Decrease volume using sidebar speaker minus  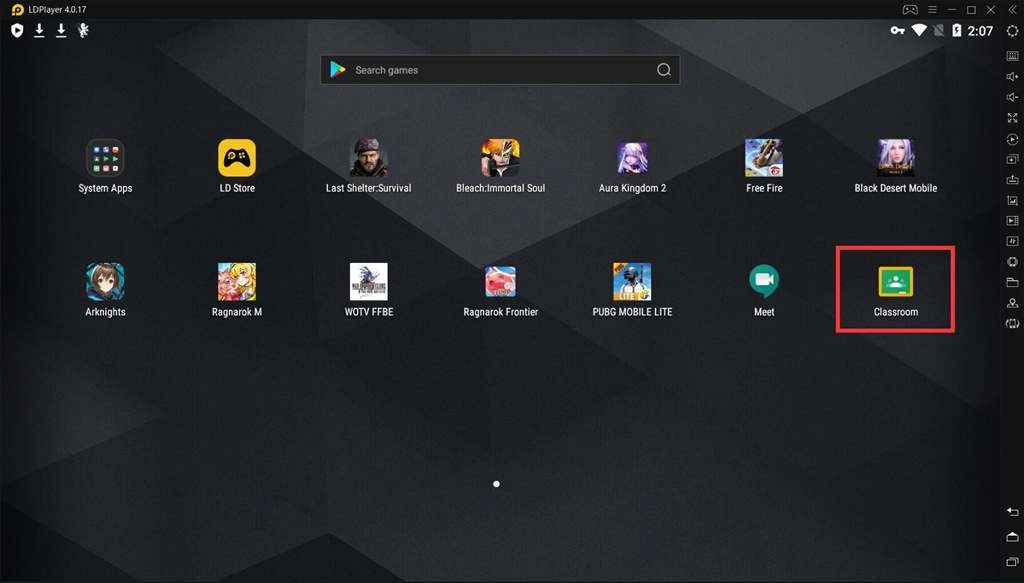[x=1012, y=97]
